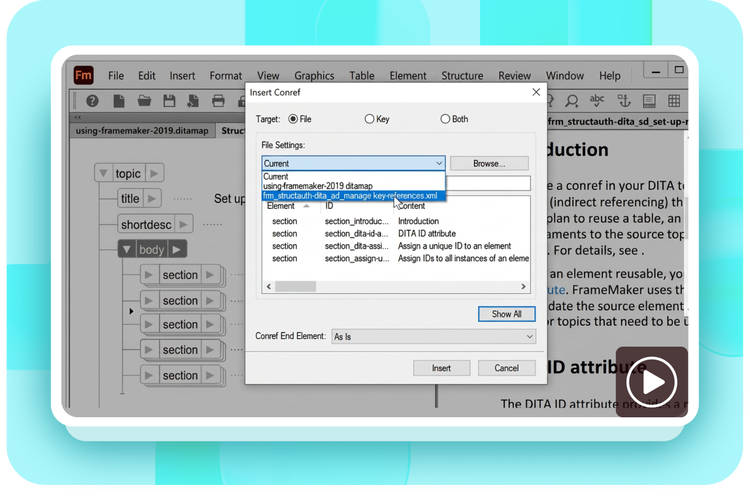Image resolution: width=750 pixels, height=496 pixels.
Task: Expand attributes of the title element
Action: coord(152,198)
